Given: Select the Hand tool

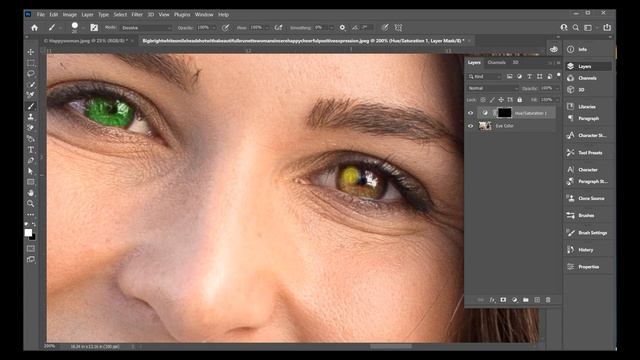Looking at the screenshot, I should 31,193.
